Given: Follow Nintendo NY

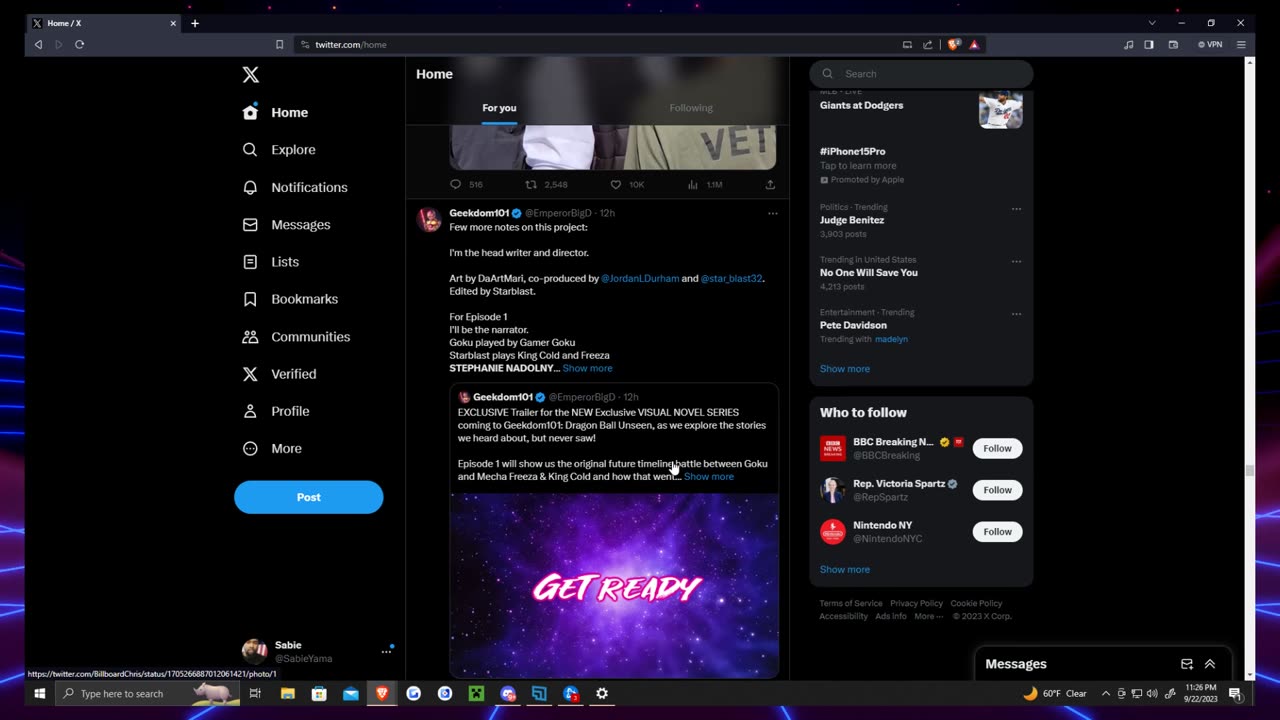Looking at the screenshot, I should click(997, 532).
